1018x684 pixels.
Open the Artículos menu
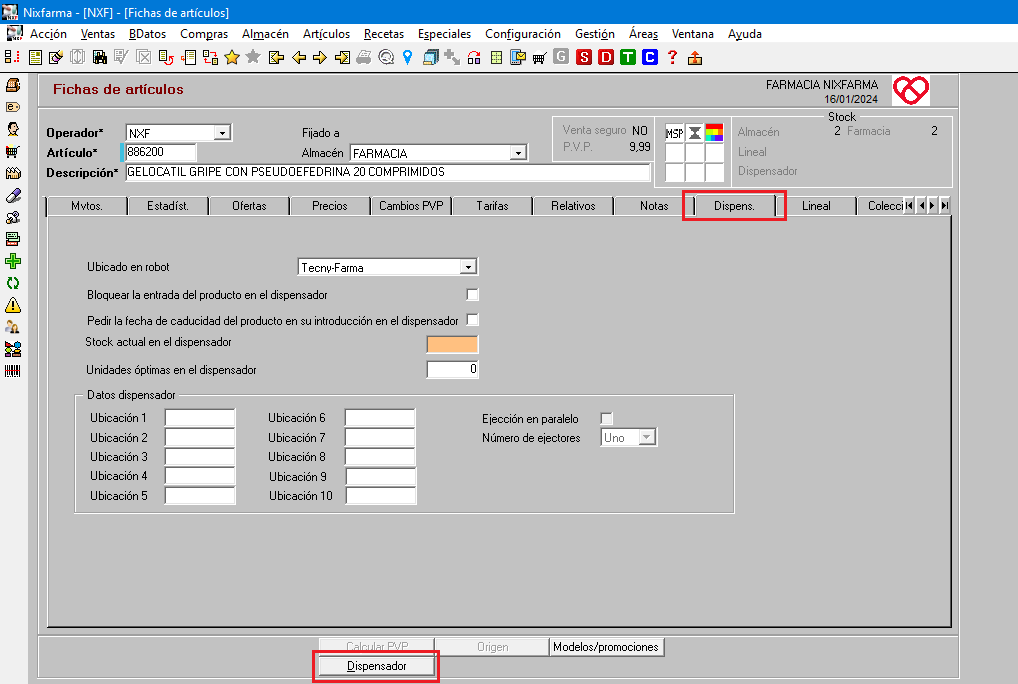(326, 34)
